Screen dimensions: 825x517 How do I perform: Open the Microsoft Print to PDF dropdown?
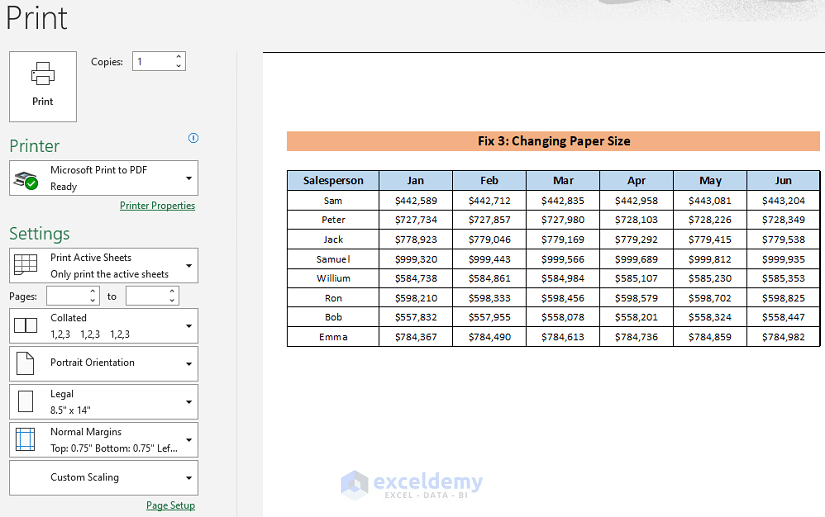[x=104, y=178]
